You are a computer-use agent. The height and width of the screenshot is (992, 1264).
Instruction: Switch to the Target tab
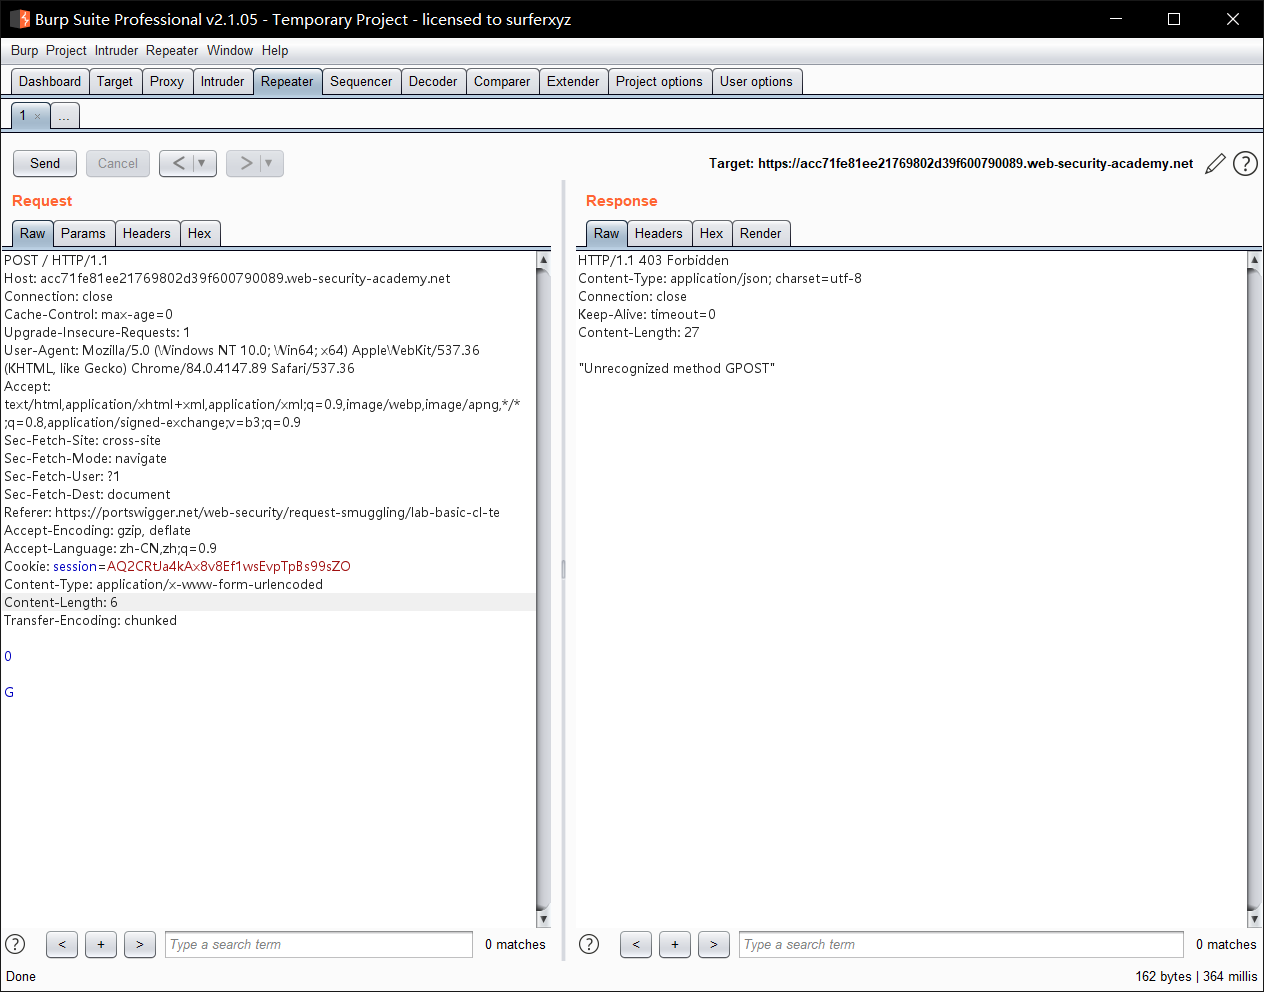115,82
